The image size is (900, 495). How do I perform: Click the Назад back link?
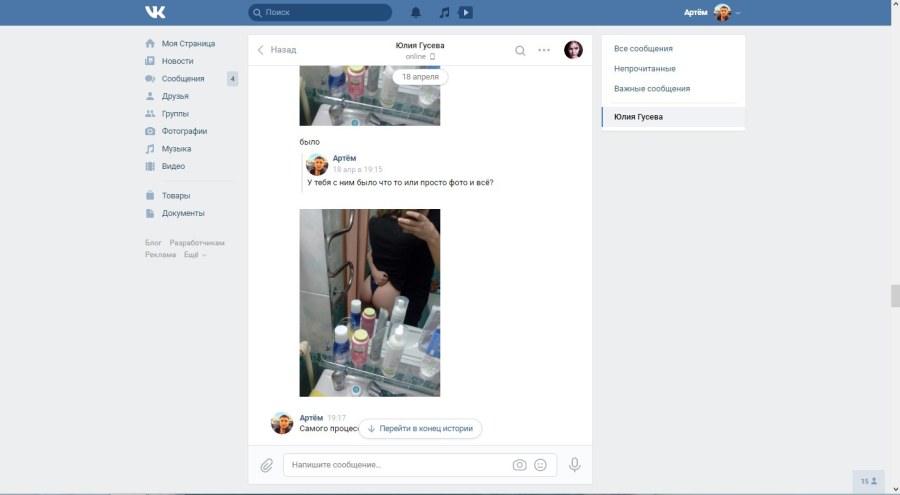coord(277,50)
